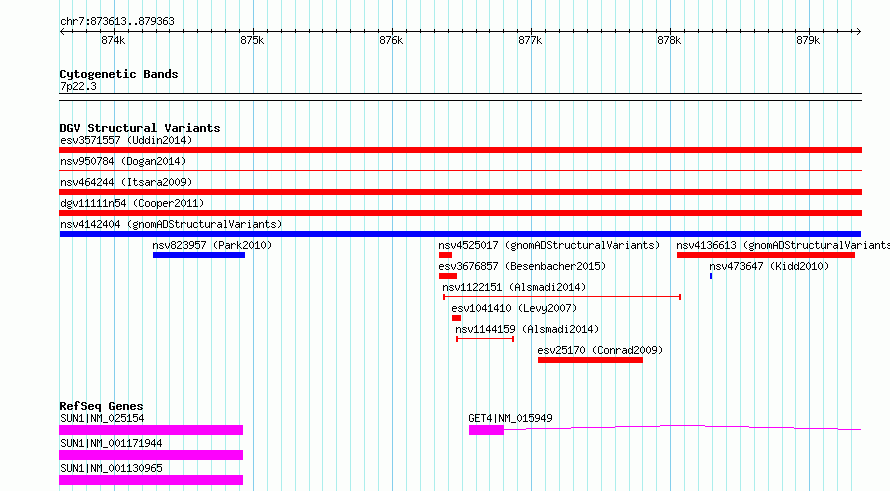The height and width of the screenshot is (491, 890).
Task: Select the magenta bar of SUN1|NM_001130965
Action: tap(151, 480)
